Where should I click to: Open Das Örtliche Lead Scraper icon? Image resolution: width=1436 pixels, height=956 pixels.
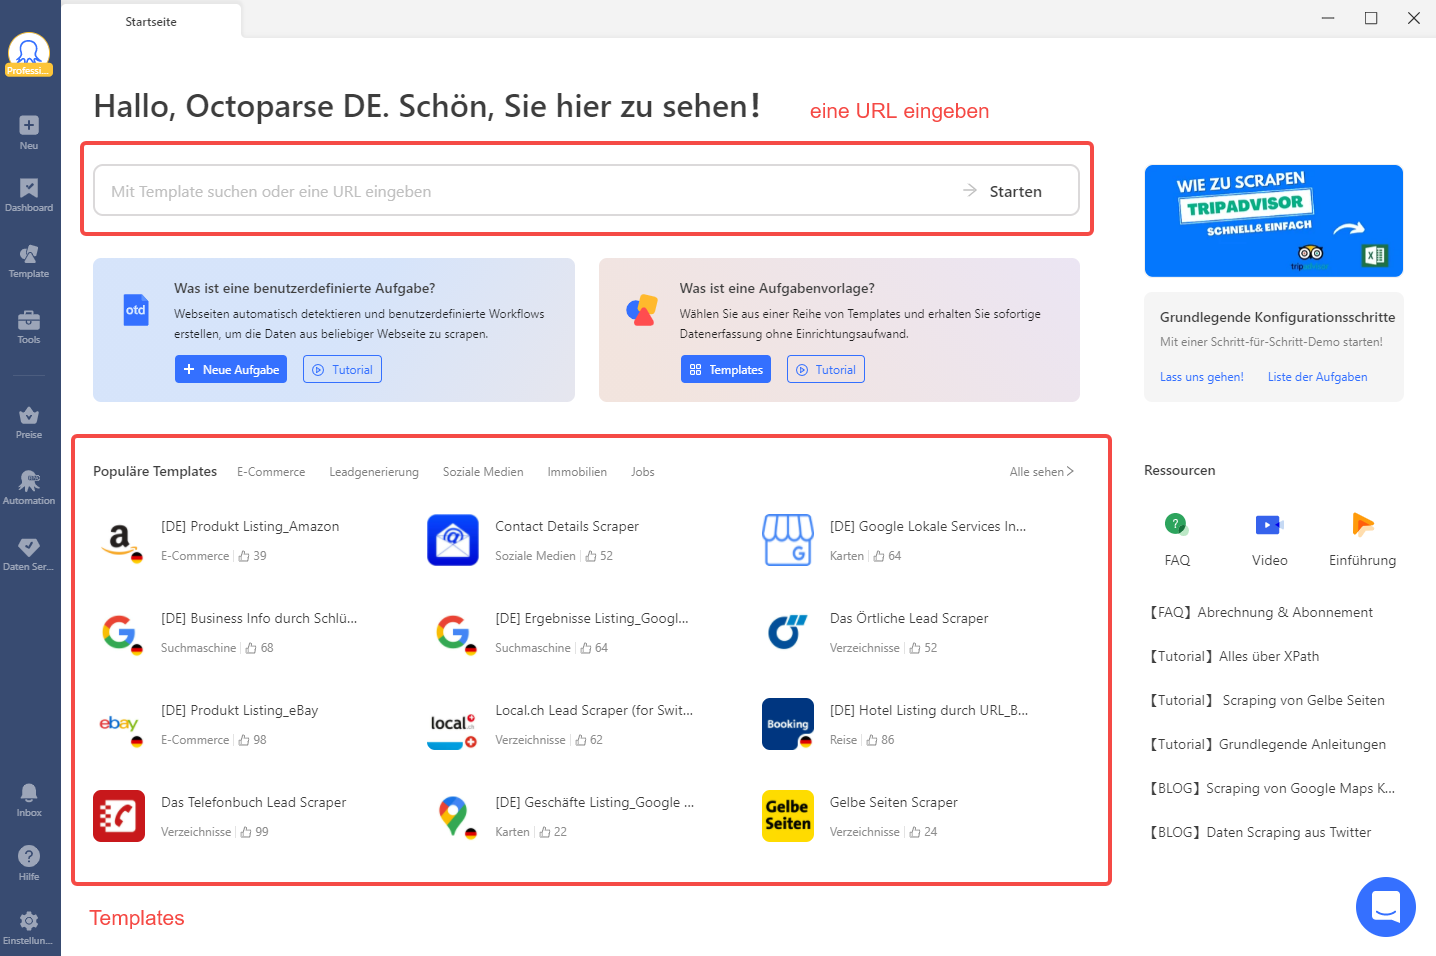788,632
